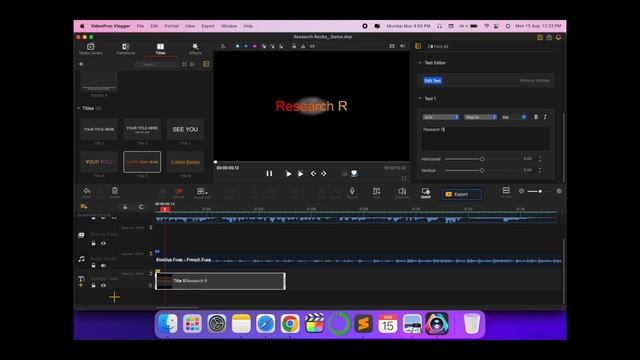Screen dimensions: 640x360
Task: Choose the Title 6 Lorem Ipsum preset
Action: click(x=185, y=162)
